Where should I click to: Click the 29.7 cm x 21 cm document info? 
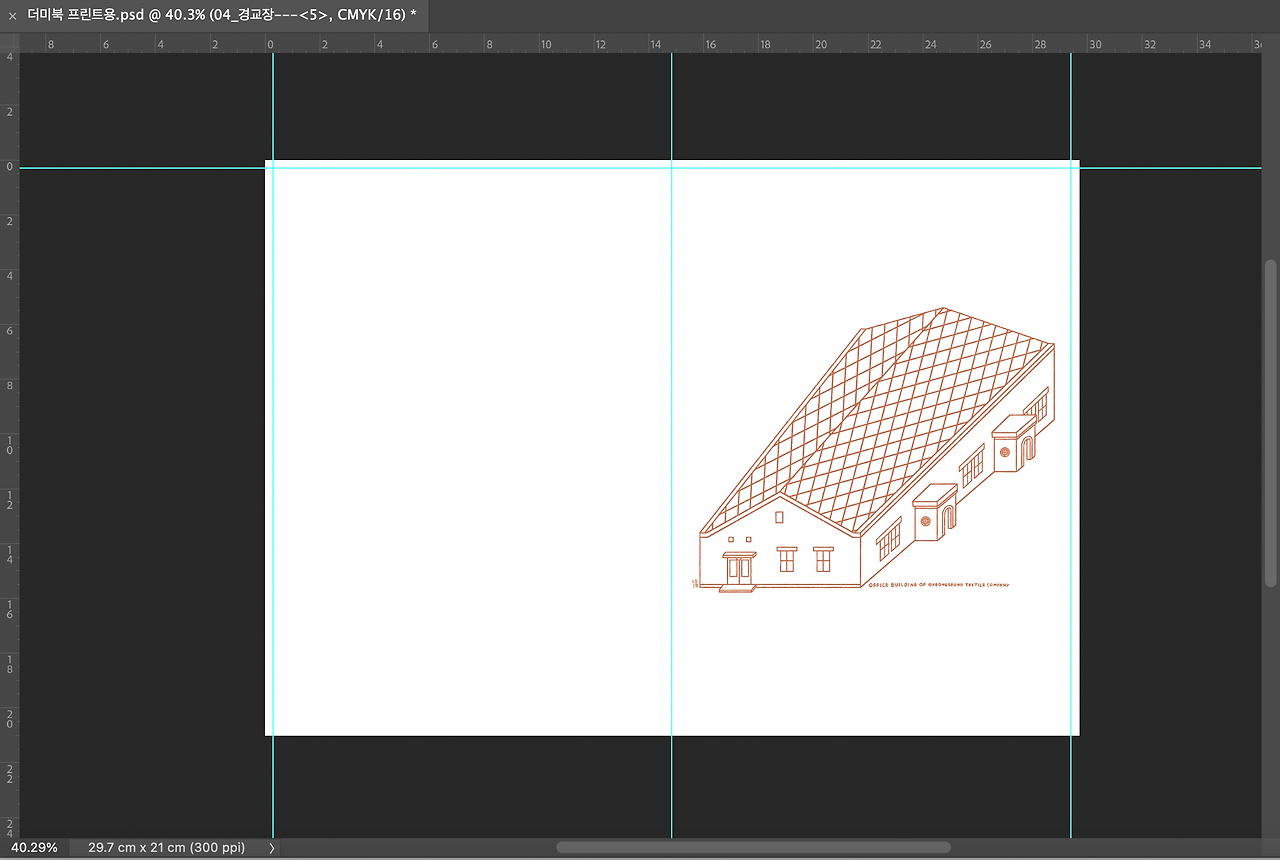166,847
